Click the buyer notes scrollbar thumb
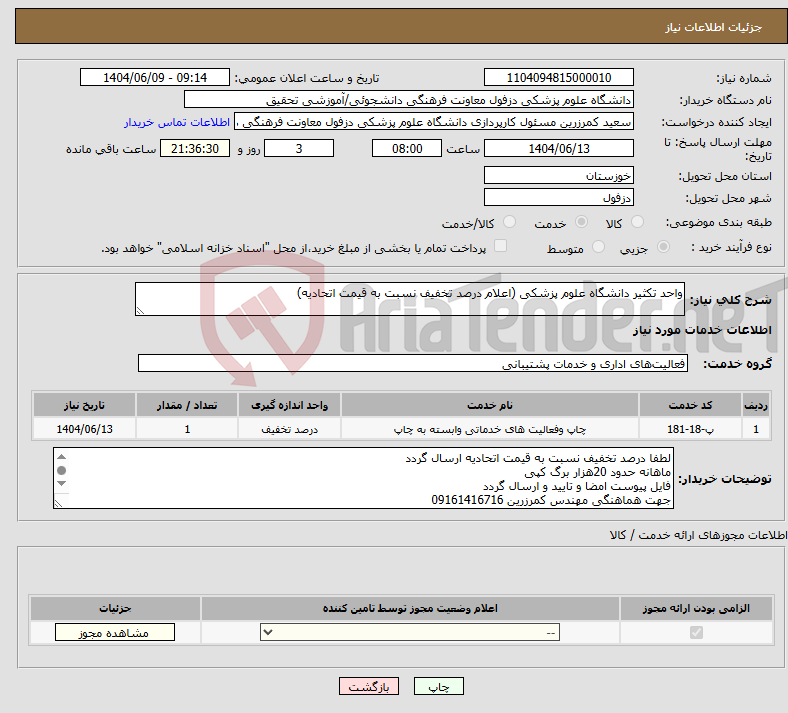Screen dimensions: 788x713 click(x=61, y=470)
